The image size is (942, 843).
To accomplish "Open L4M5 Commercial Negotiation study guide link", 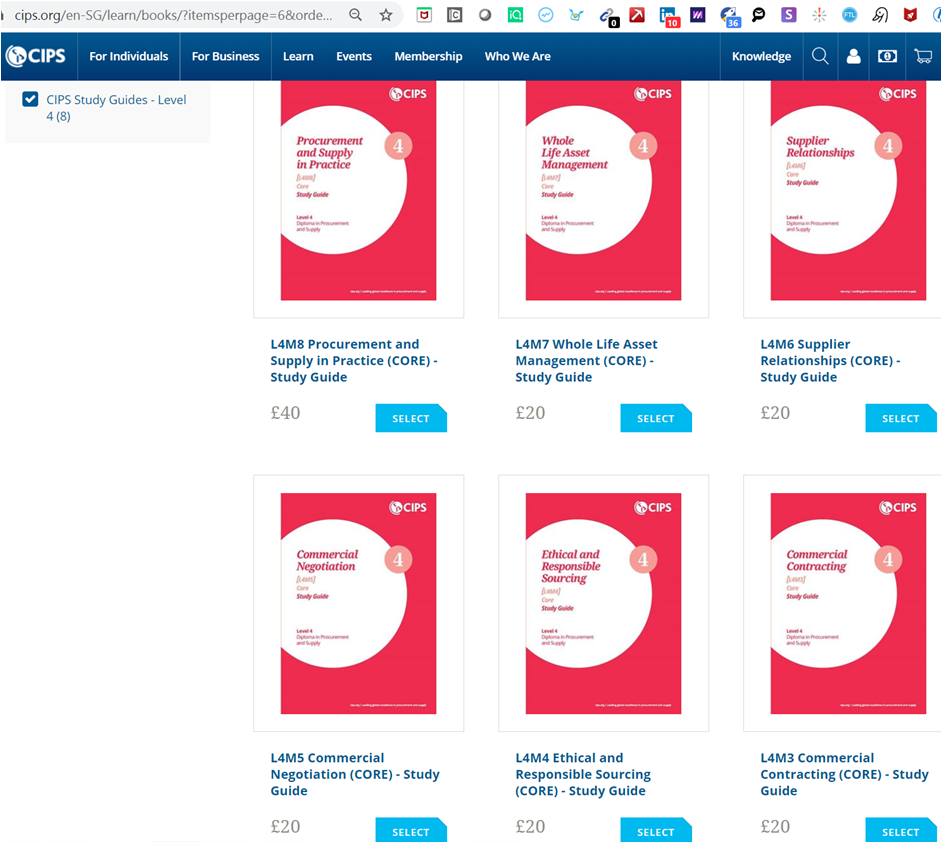I will tap(355, 774).
